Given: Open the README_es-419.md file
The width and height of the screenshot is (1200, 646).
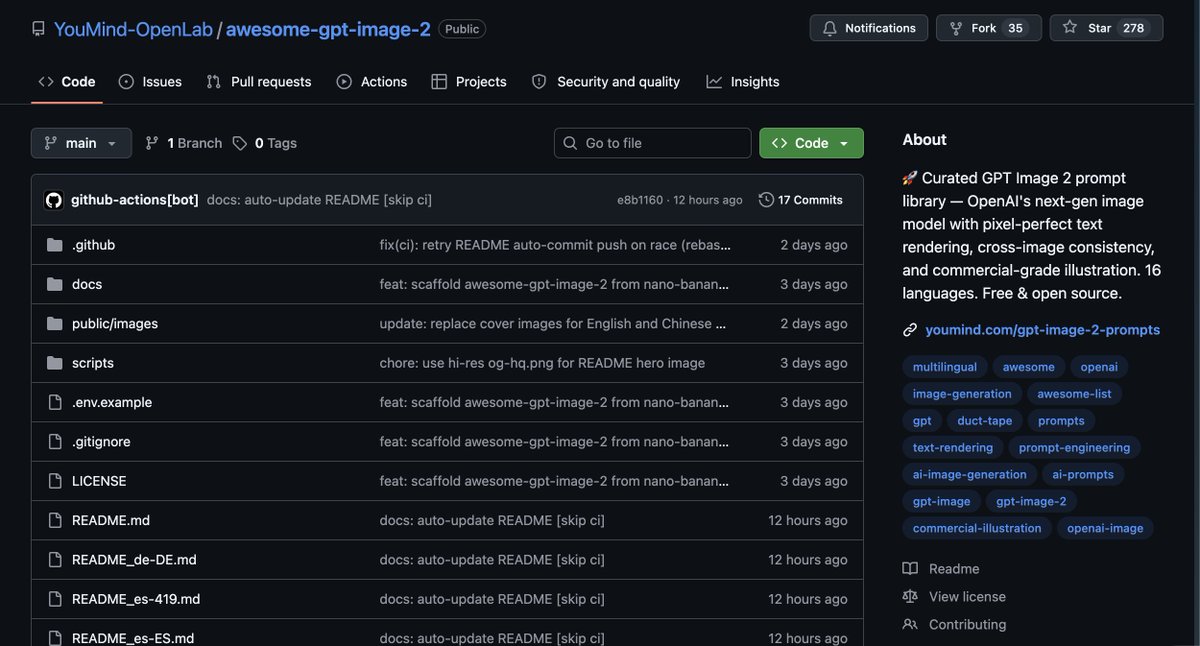Looking at the screenshot, I should pyautogui.click(x=136, y=599).
